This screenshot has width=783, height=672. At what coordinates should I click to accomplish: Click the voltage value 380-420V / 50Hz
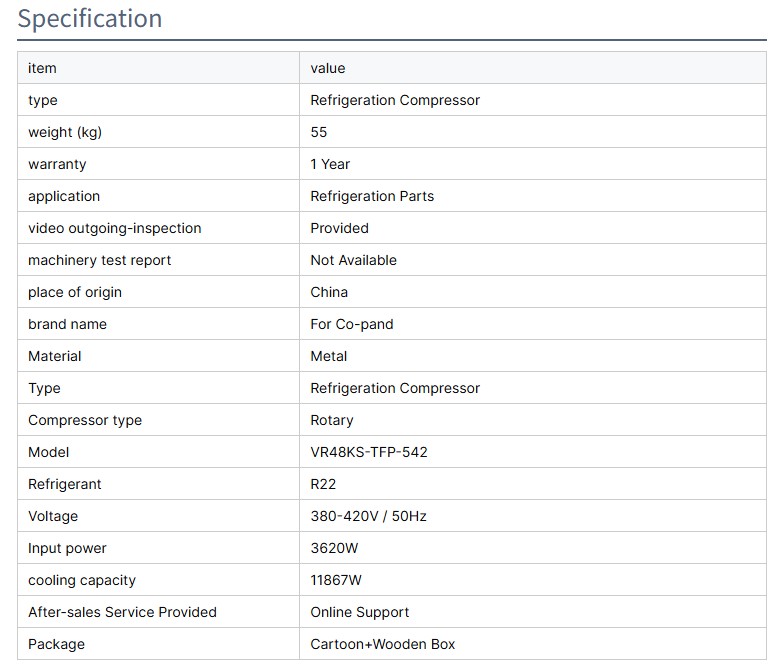point(368,516)
